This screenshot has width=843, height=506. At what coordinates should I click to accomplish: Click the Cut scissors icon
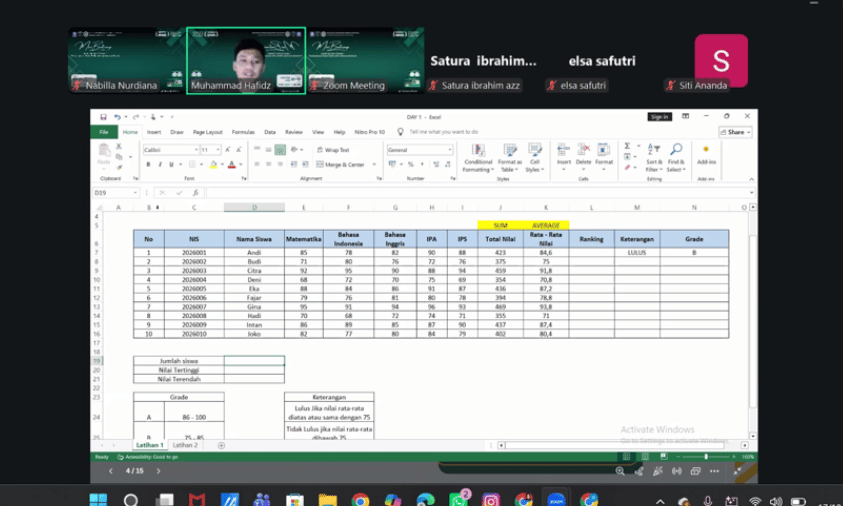119,146
